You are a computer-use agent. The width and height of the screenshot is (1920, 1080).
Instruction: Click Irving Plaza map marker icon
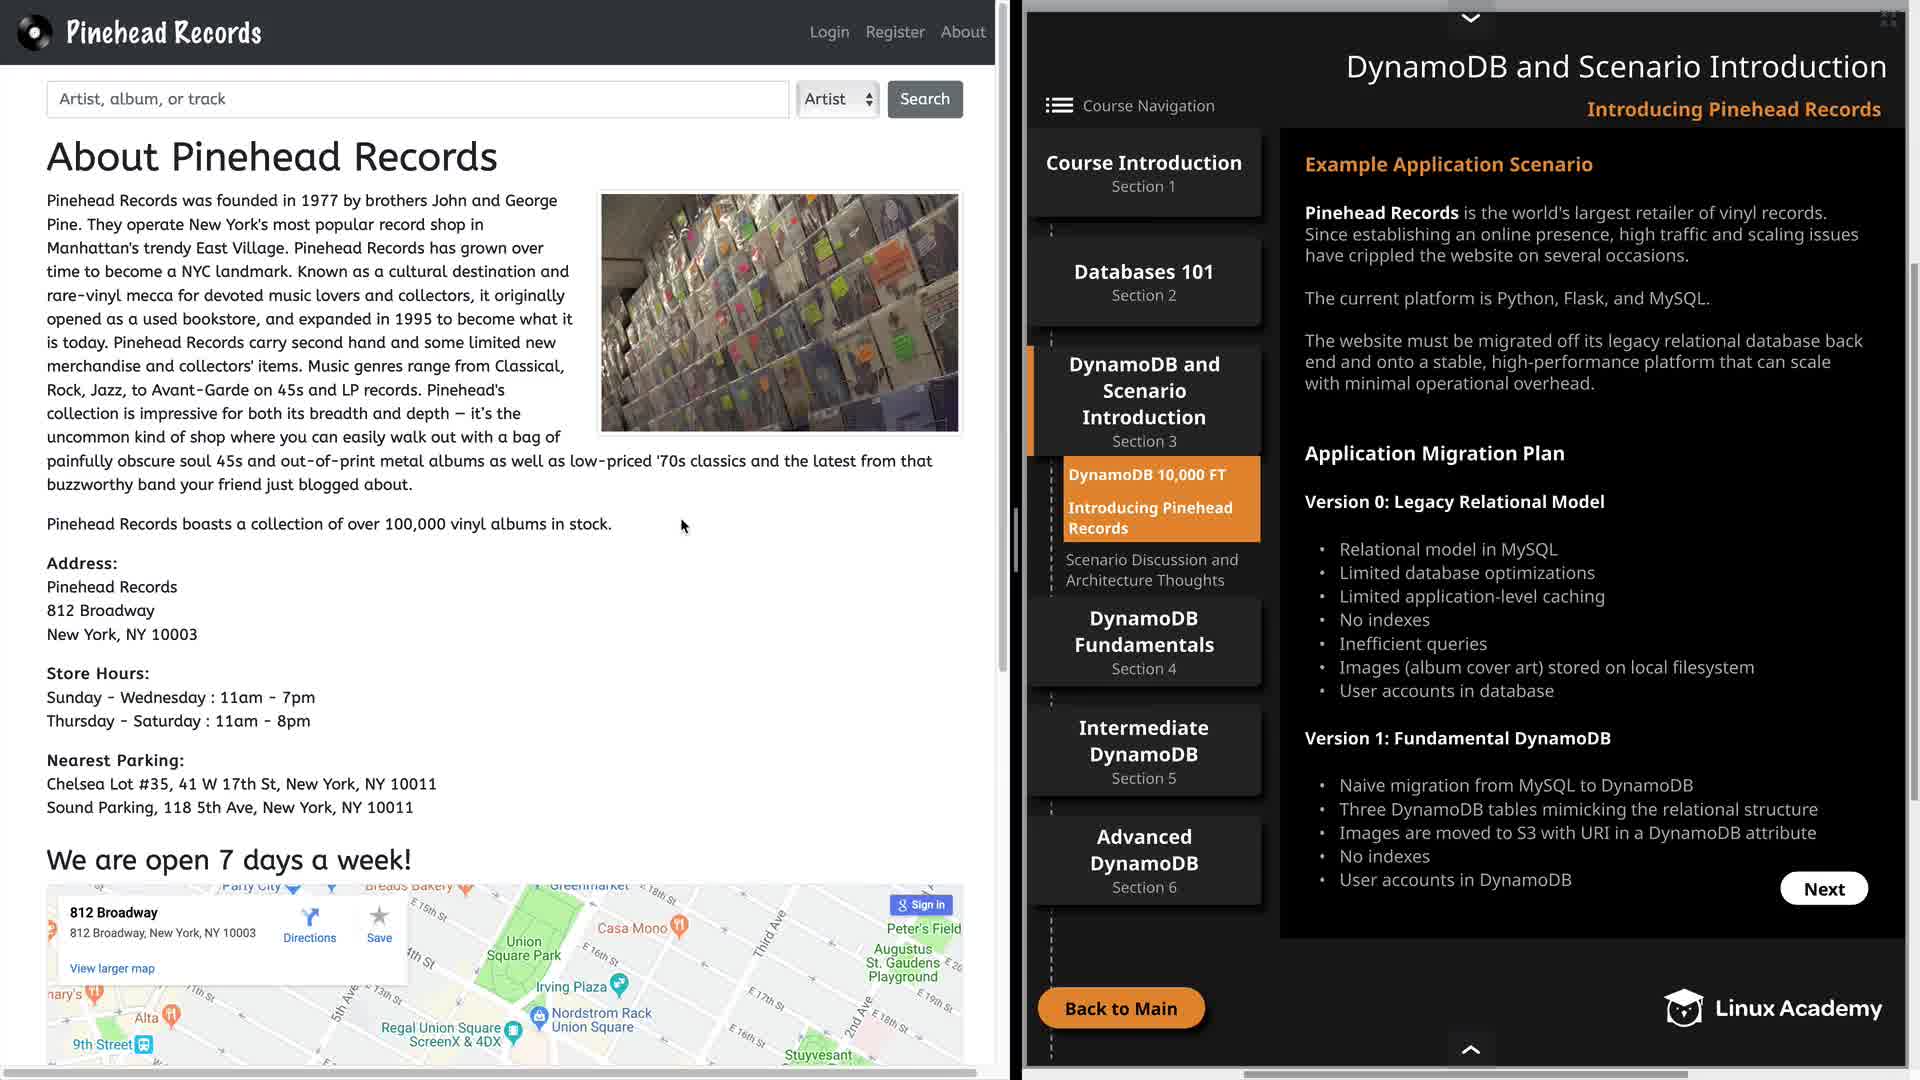point(619,984)
